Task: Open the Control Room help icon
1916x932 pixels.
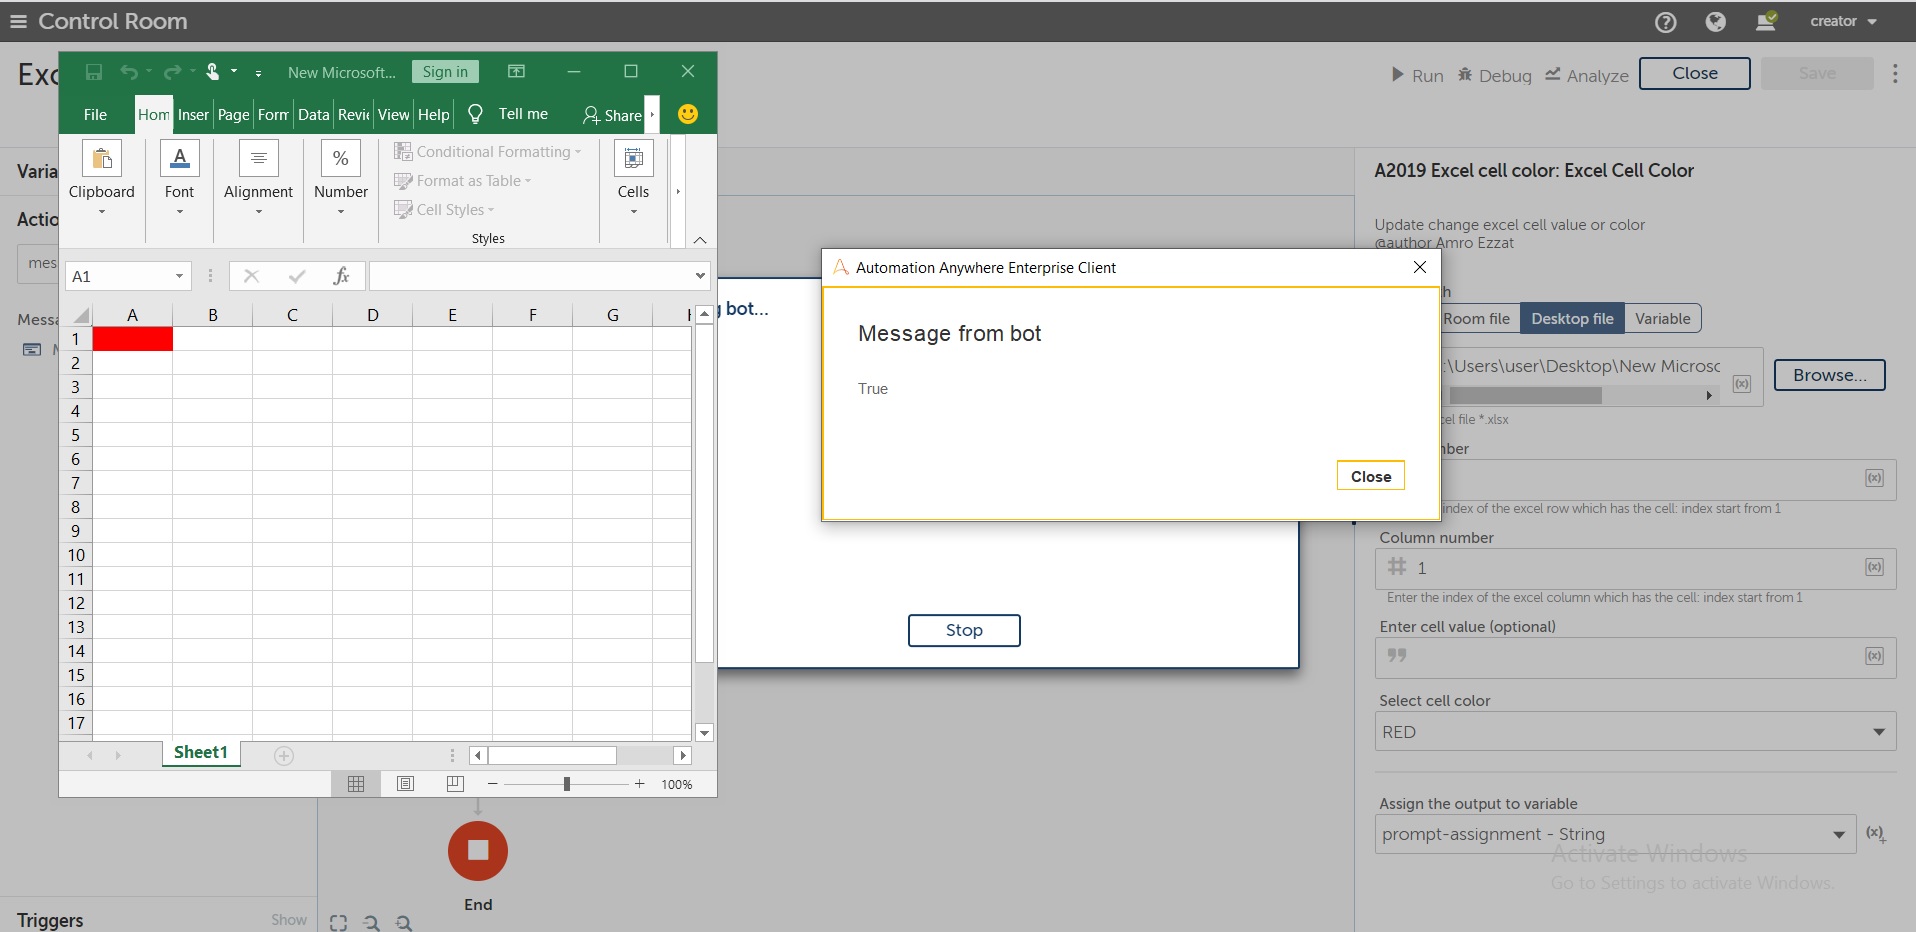Action: coord(1665,22)
